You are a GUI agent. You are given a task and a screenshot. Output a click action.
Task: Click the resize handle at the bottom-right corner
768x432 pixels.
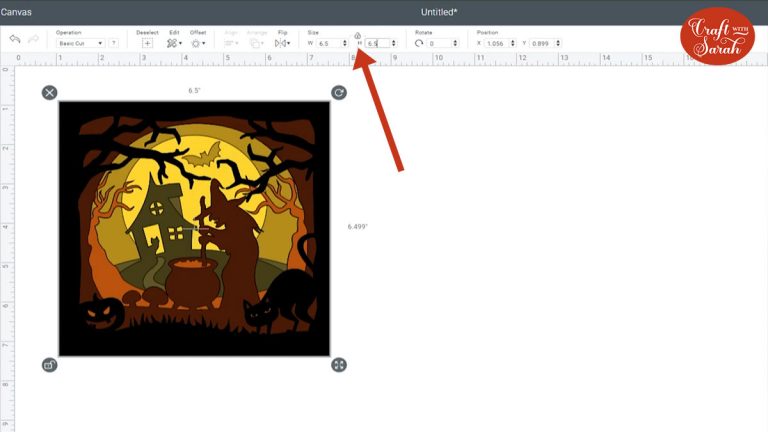(339, 365)
